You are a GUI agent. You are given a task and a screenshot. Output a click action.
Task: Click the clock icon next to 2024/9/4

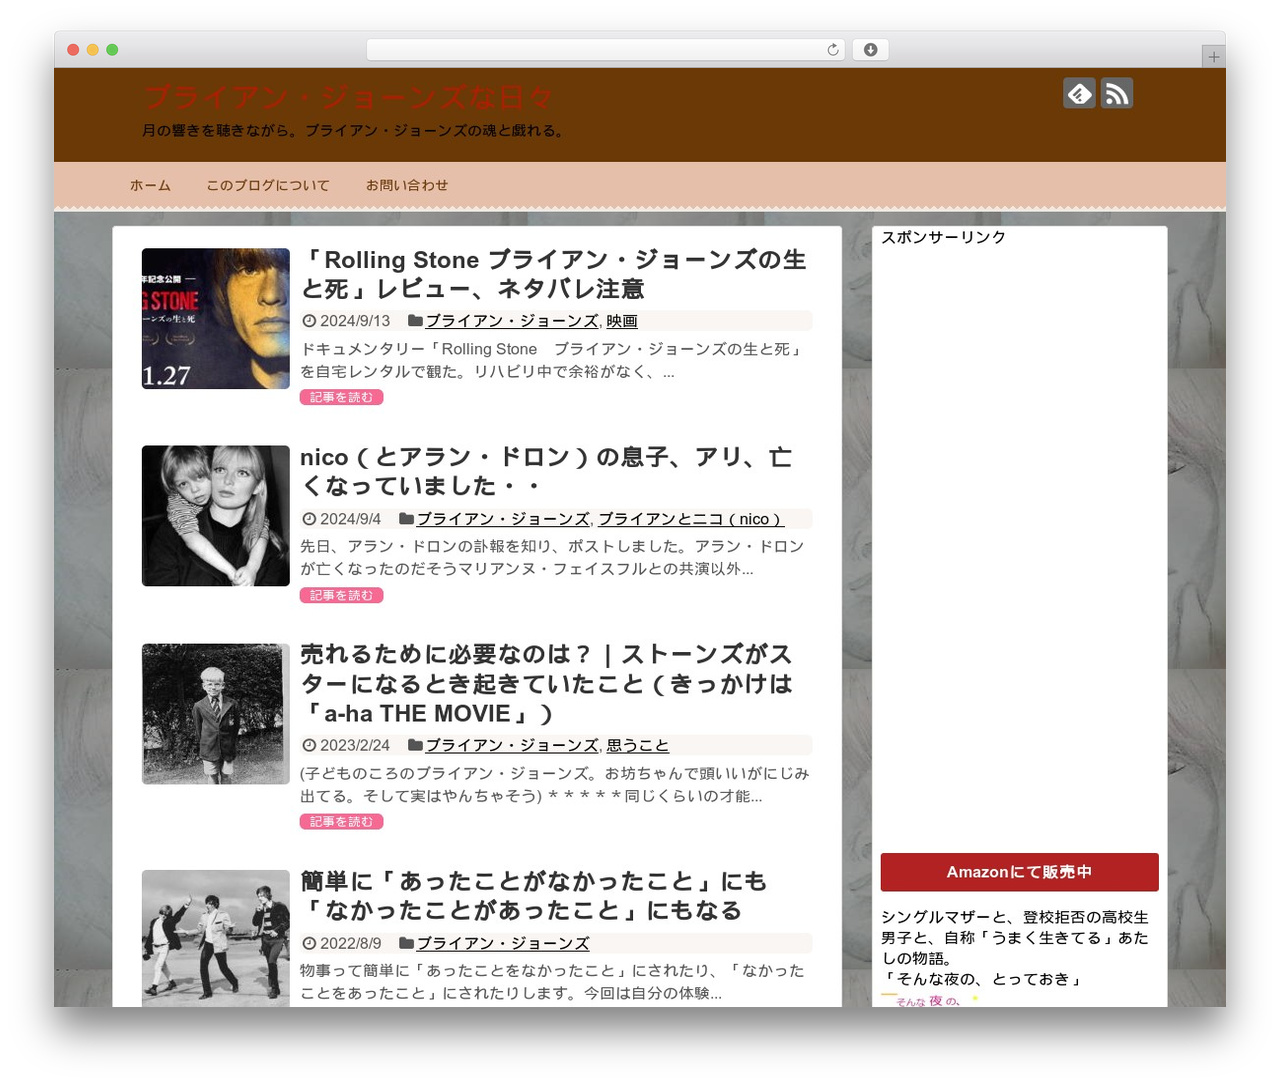tap(309, 519)
